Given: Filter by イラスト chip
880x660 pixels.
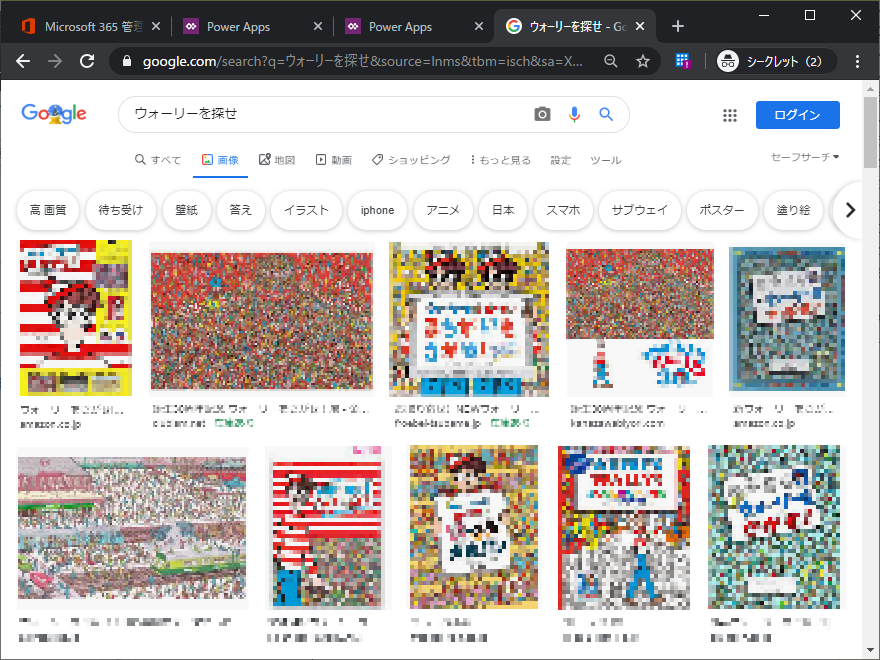Looking at the screenshot, I should [x=306, y=210].
